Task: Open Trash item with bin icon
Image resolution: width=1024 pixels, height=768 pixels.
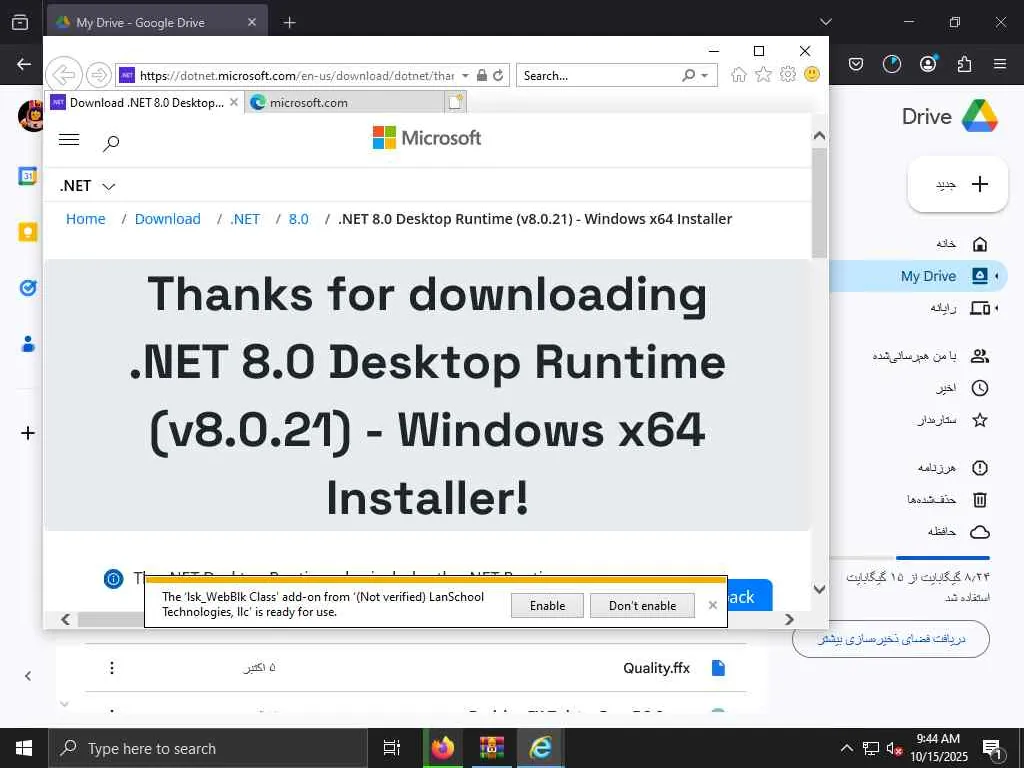Action: 947,500
